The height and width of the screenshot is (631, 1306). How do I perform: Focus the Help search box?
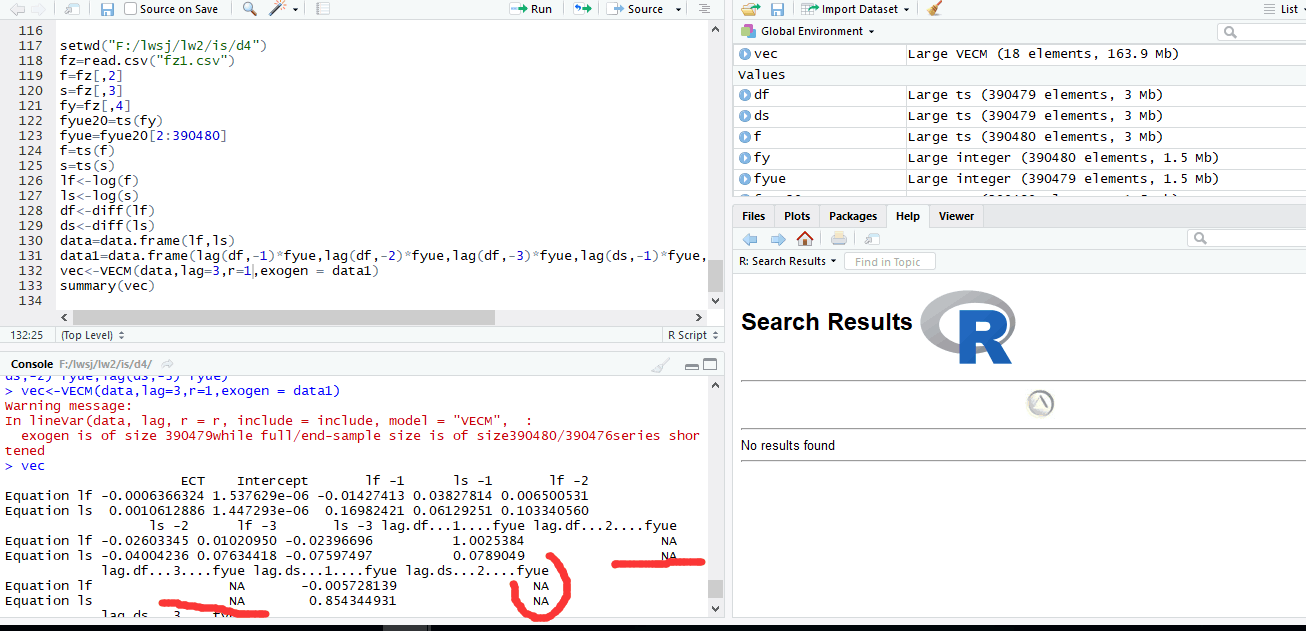[x=1247, y=239]
